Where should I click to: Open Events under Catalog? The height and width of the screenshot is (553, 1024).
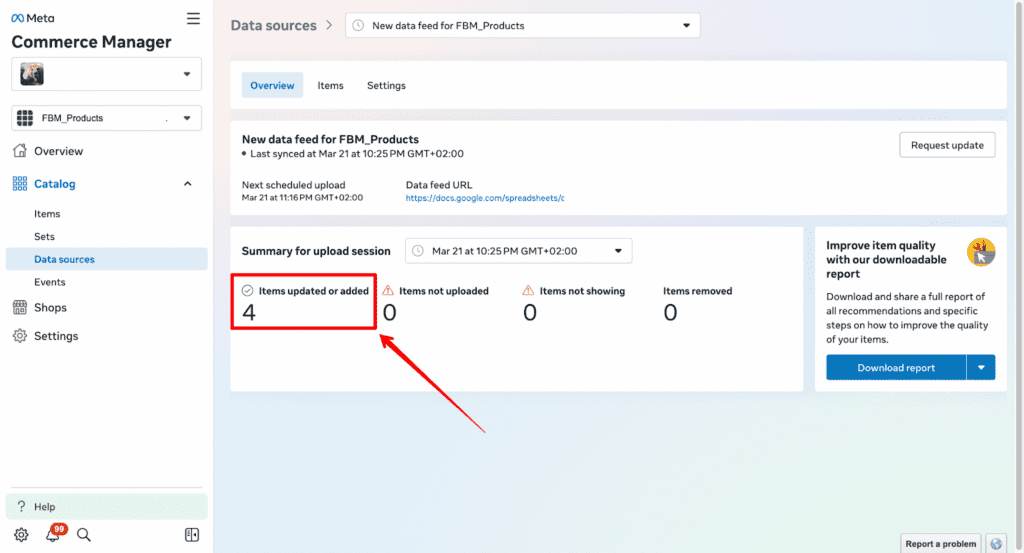click(x=50, y=282)
